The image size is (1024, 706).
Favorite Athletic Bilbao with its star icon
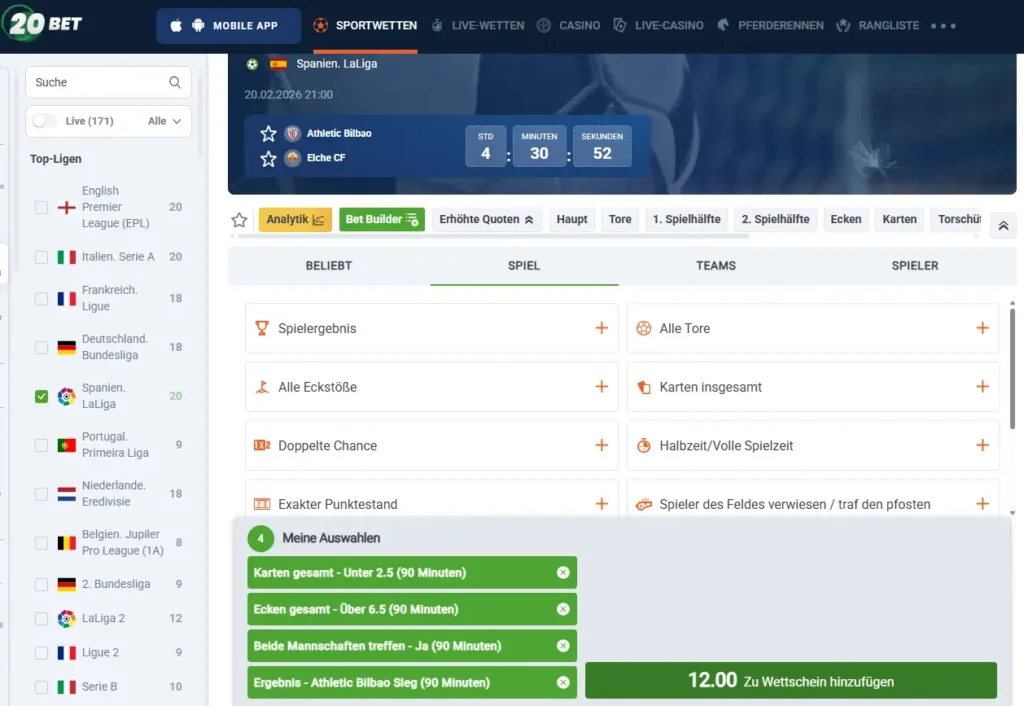[268, 134]
